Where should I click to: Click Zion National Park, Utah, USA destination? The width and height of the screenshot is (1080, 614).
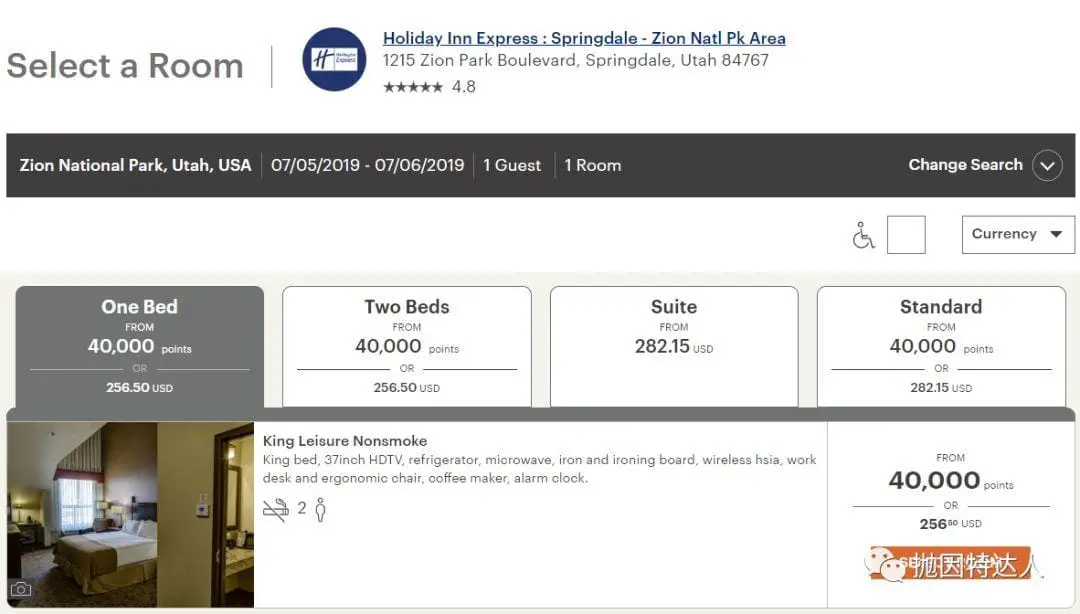pos(135,165)
